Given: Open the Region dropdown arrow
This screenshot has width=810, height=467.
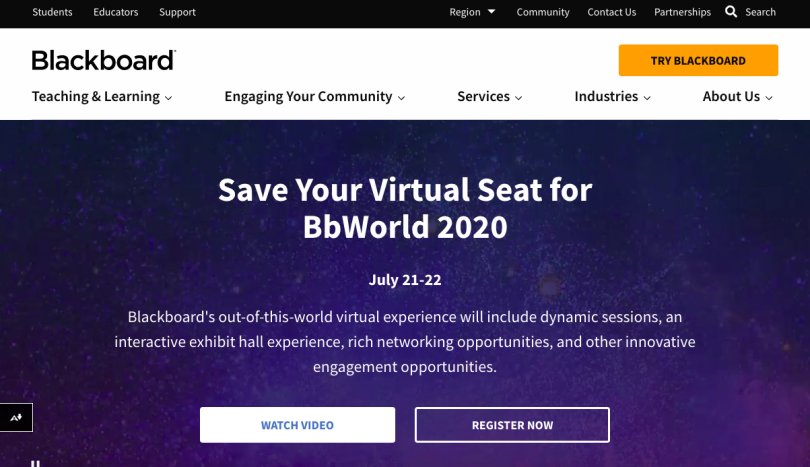Looking at the screenshot, I should (492, 11).
